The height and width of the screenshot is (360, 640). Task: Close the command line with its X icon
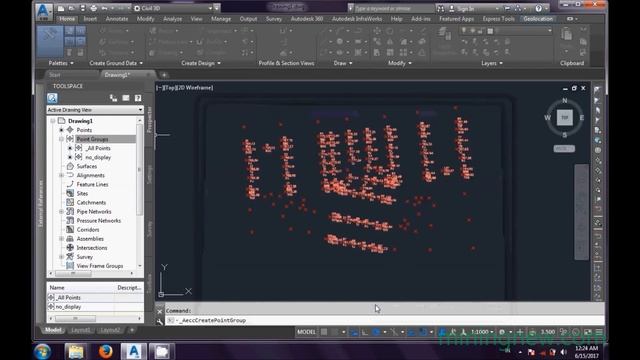tap(160, 311)
